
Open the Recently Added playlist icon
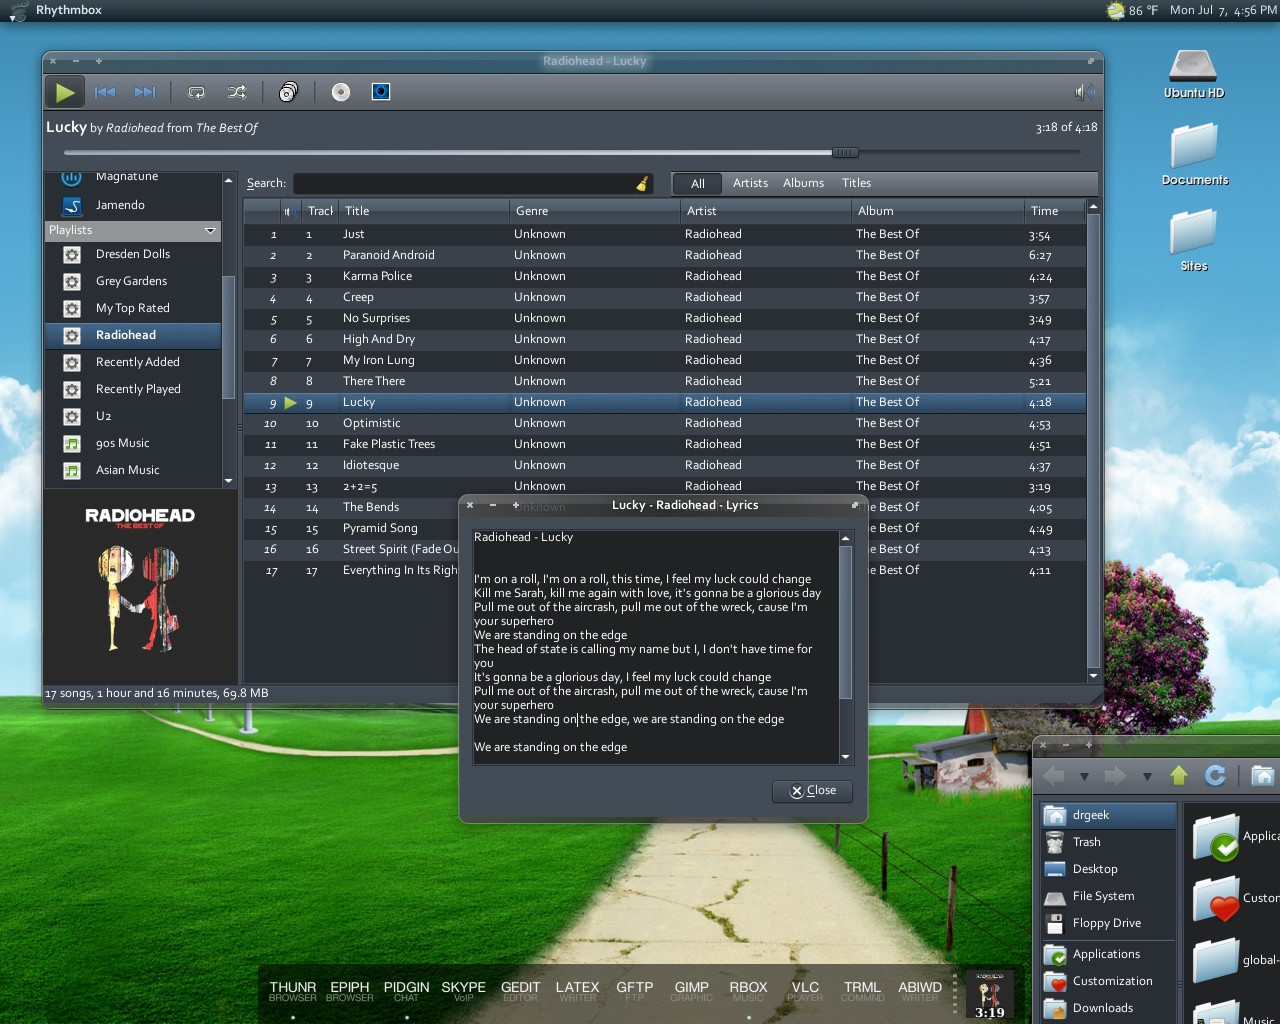(72, 362)
